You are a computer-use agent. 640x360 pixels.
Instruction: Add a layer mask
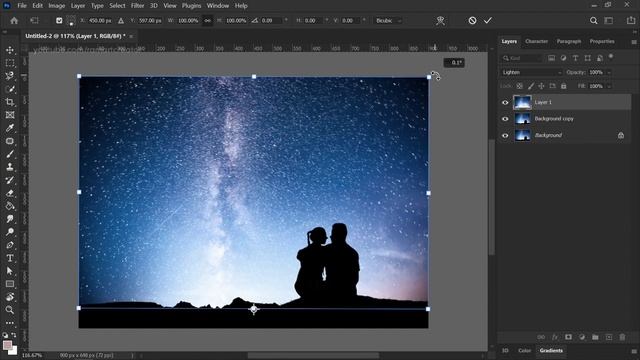pos(568,337)
